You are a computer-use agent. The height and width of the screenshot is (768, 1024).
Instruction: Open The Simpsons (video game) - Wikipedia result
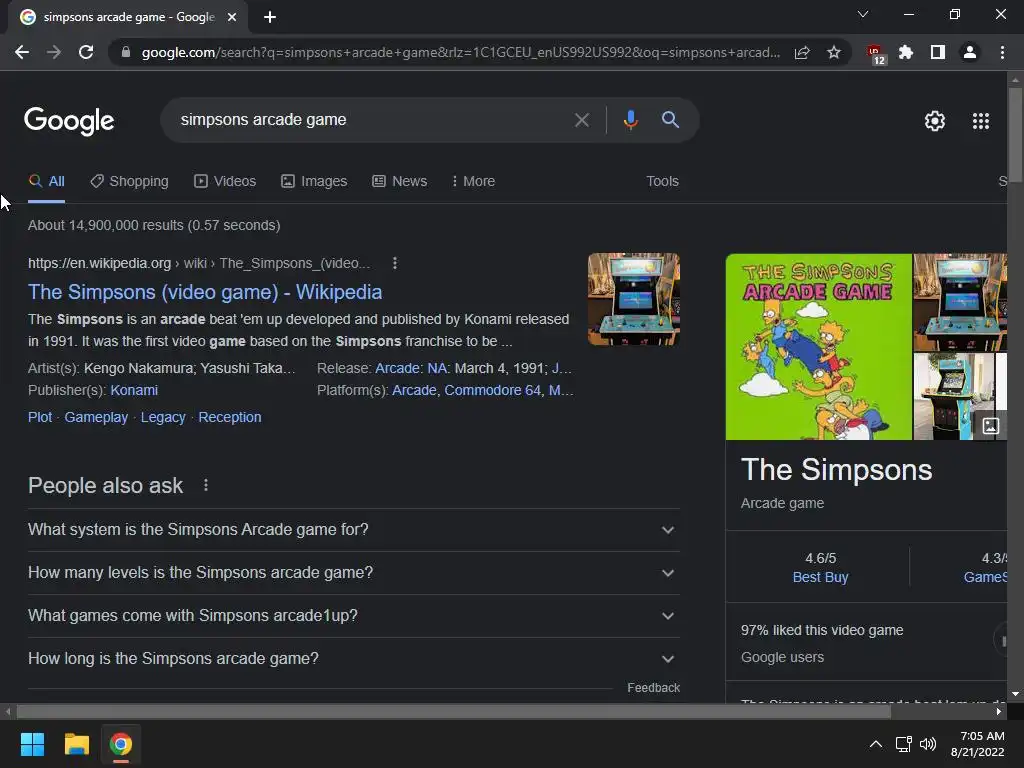point(204,292)
